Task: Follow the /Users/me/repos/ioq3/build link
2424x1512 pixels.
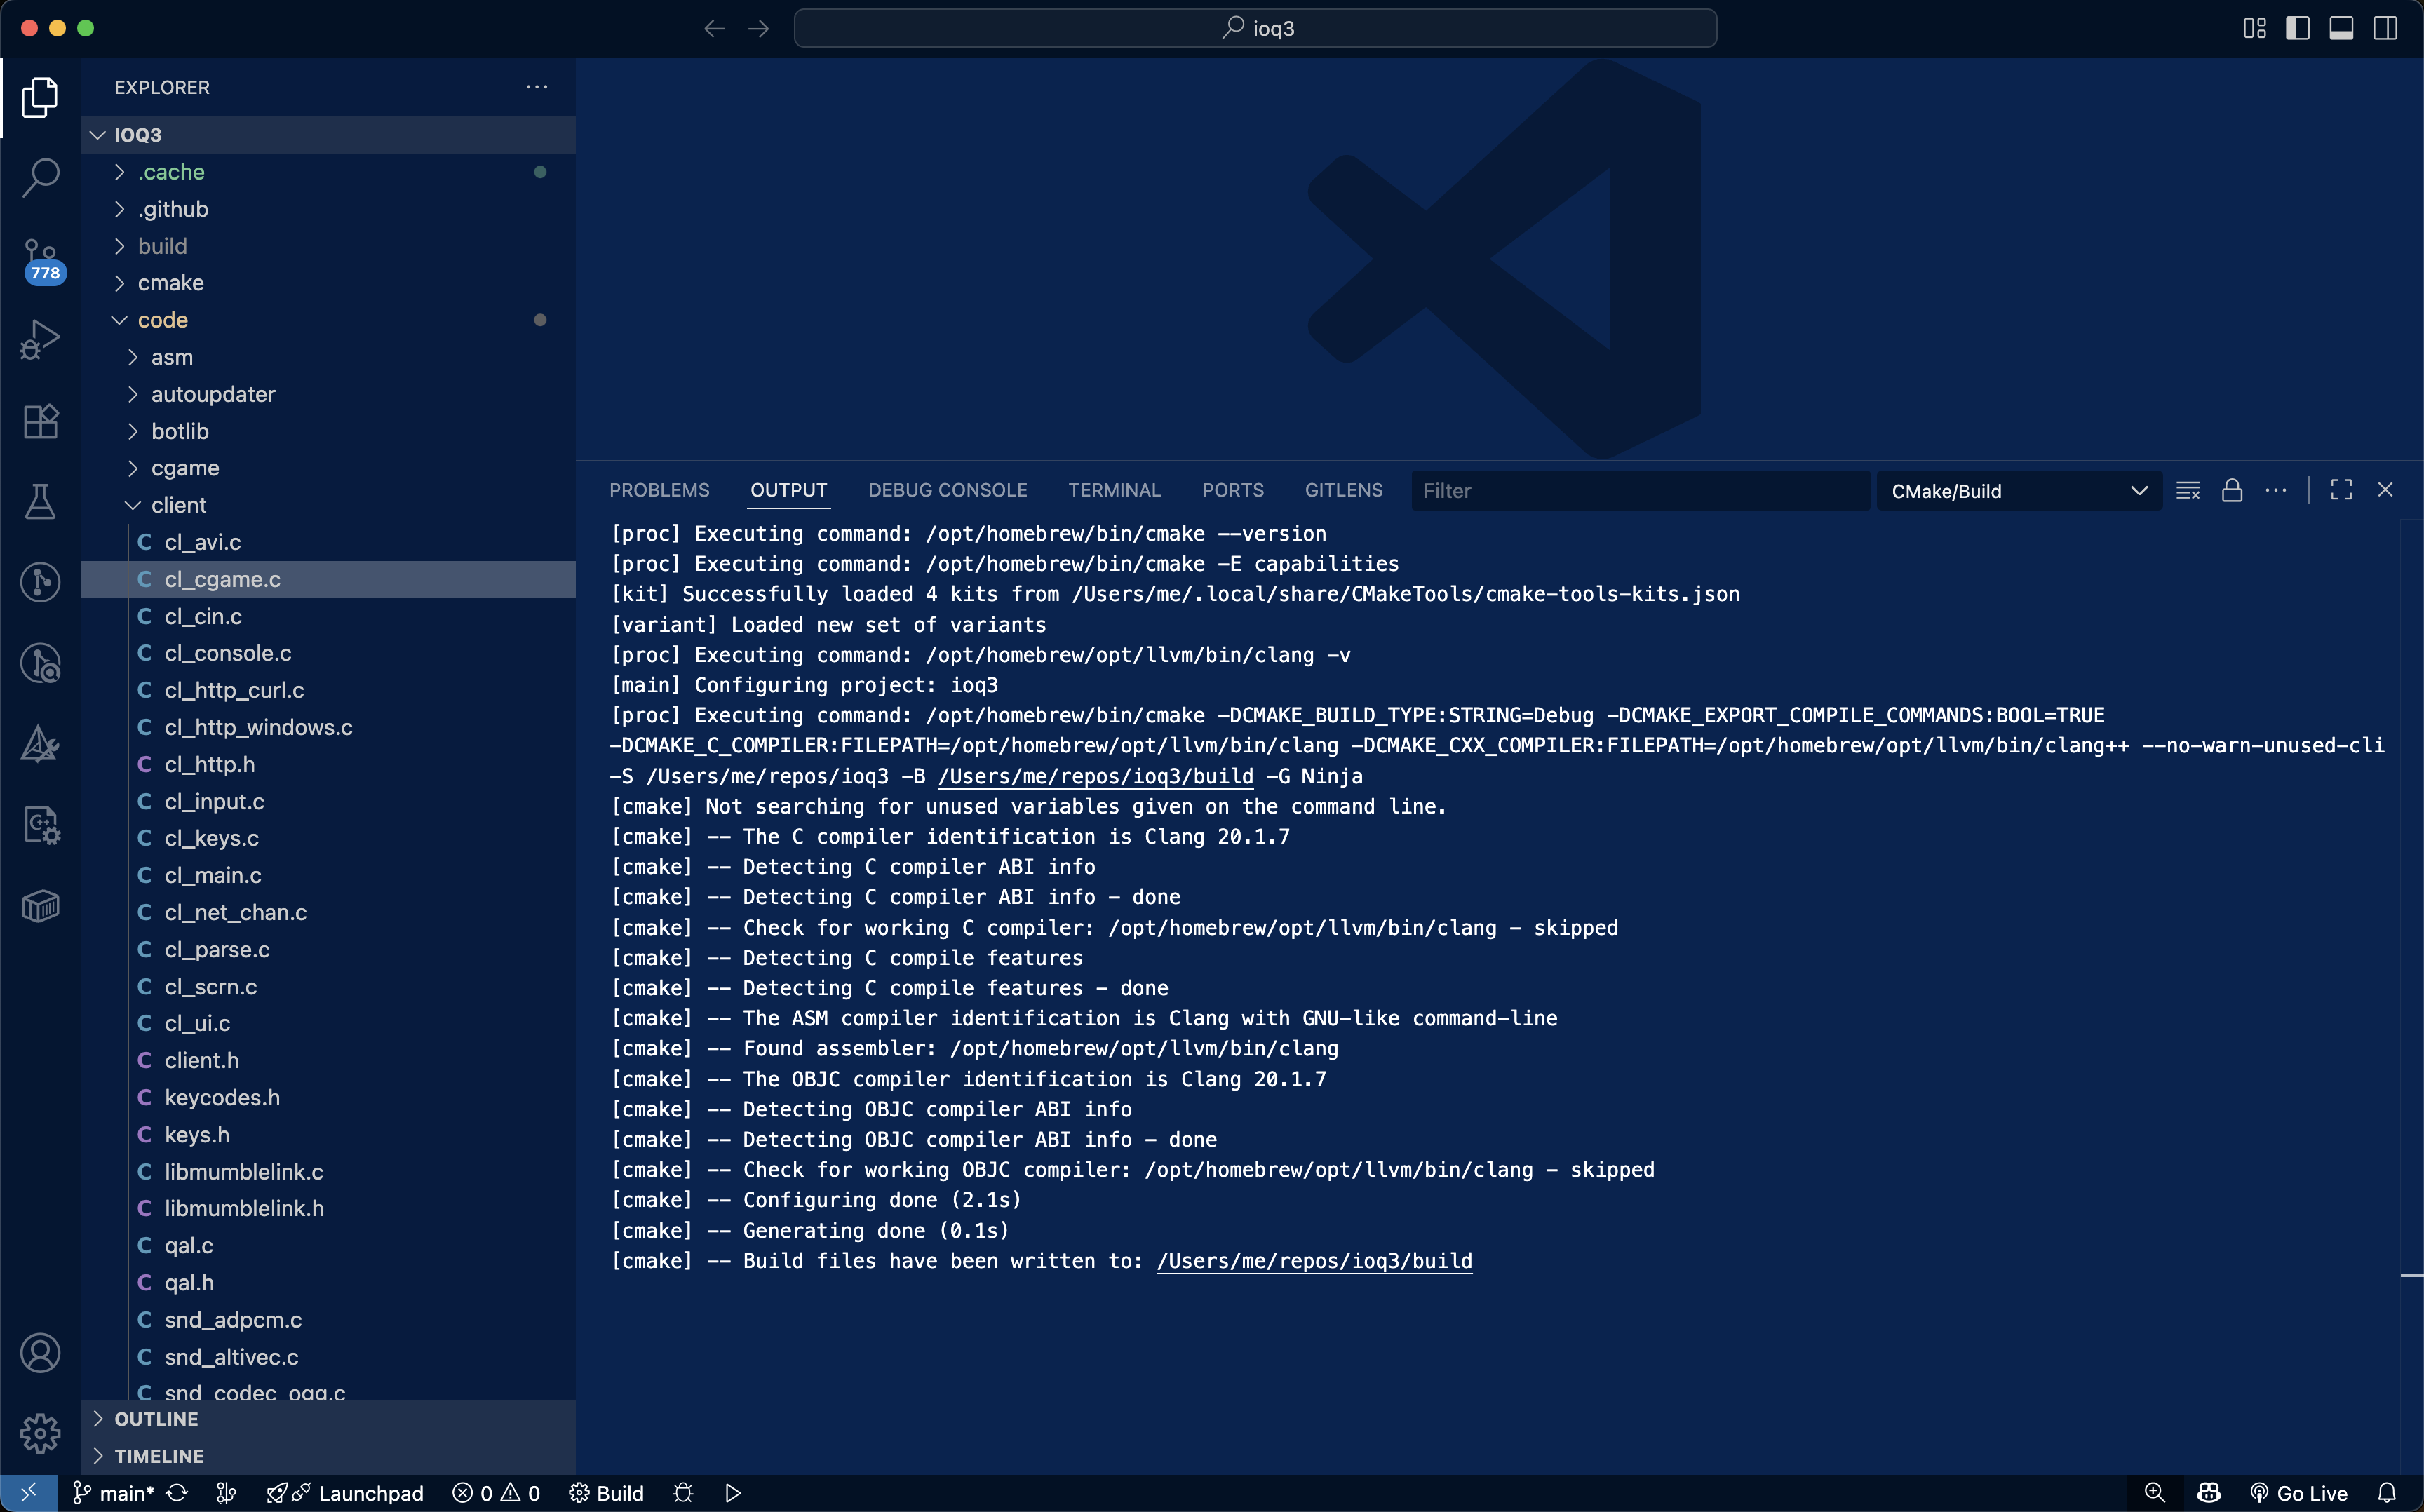Action: click(x=1314, y=1261)
